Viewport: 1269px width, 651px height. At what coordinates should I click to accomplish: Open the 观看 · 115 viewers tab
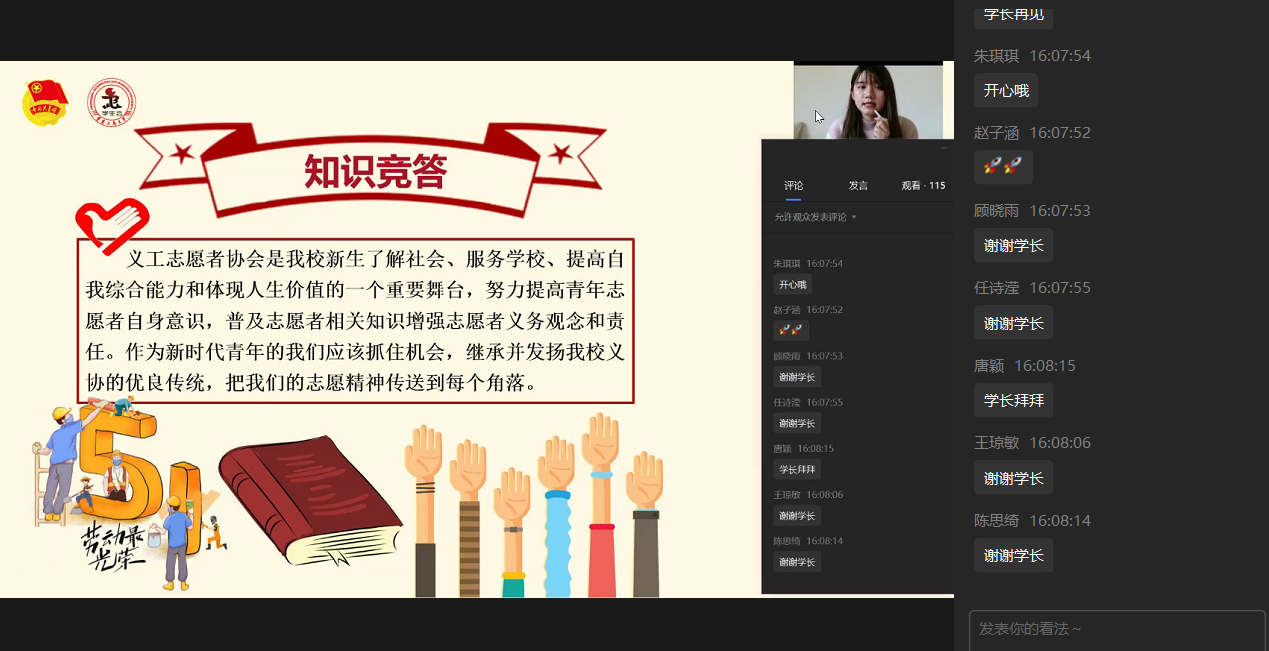pyautogui.click(x=922, y=186)
